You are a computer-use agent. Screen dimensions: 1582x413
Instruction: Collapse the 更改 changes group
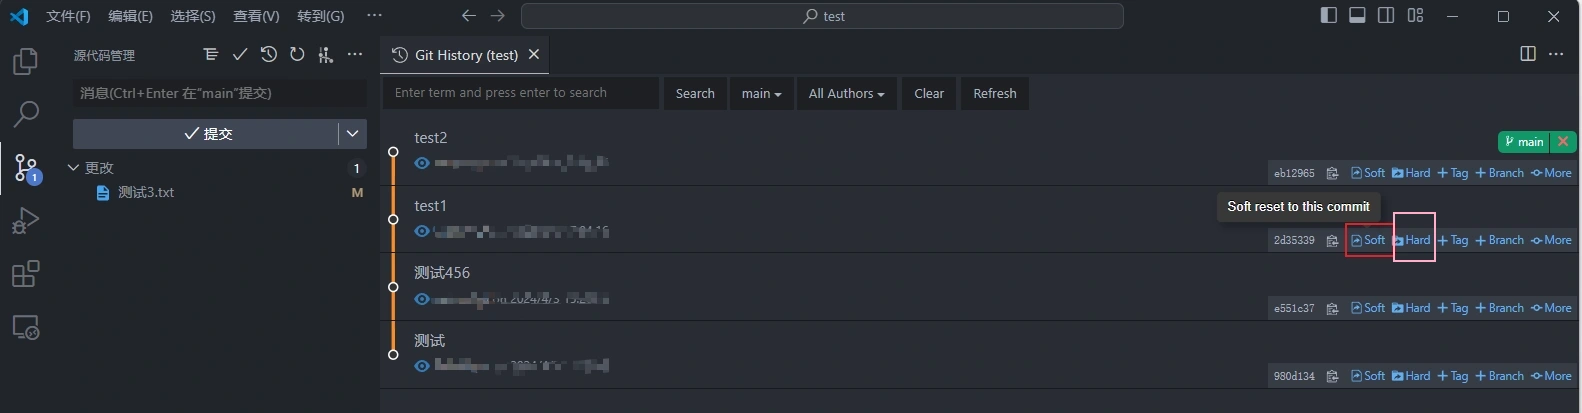[x=73, y=168]
